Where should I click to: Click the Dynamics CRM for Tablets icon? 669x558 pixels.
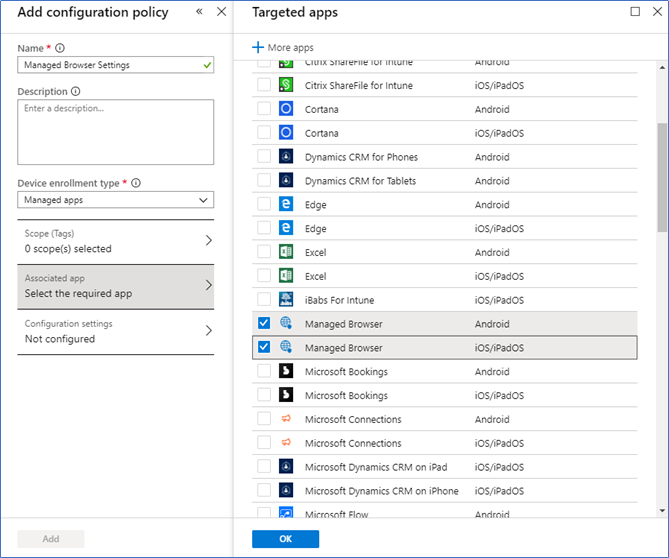[286, 180]
